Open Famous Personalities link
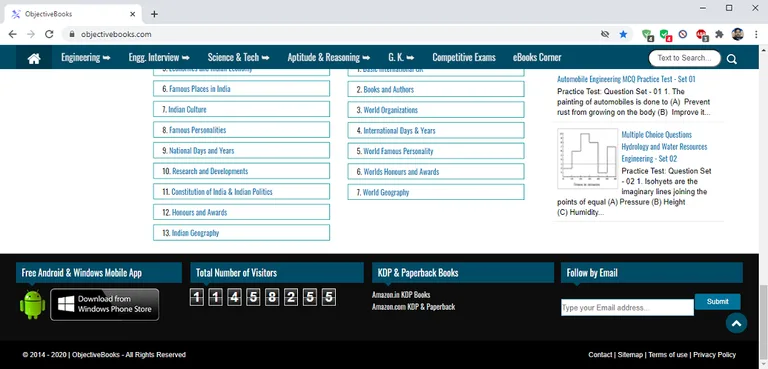The image size is (768, 369). (x=198, y=130)
